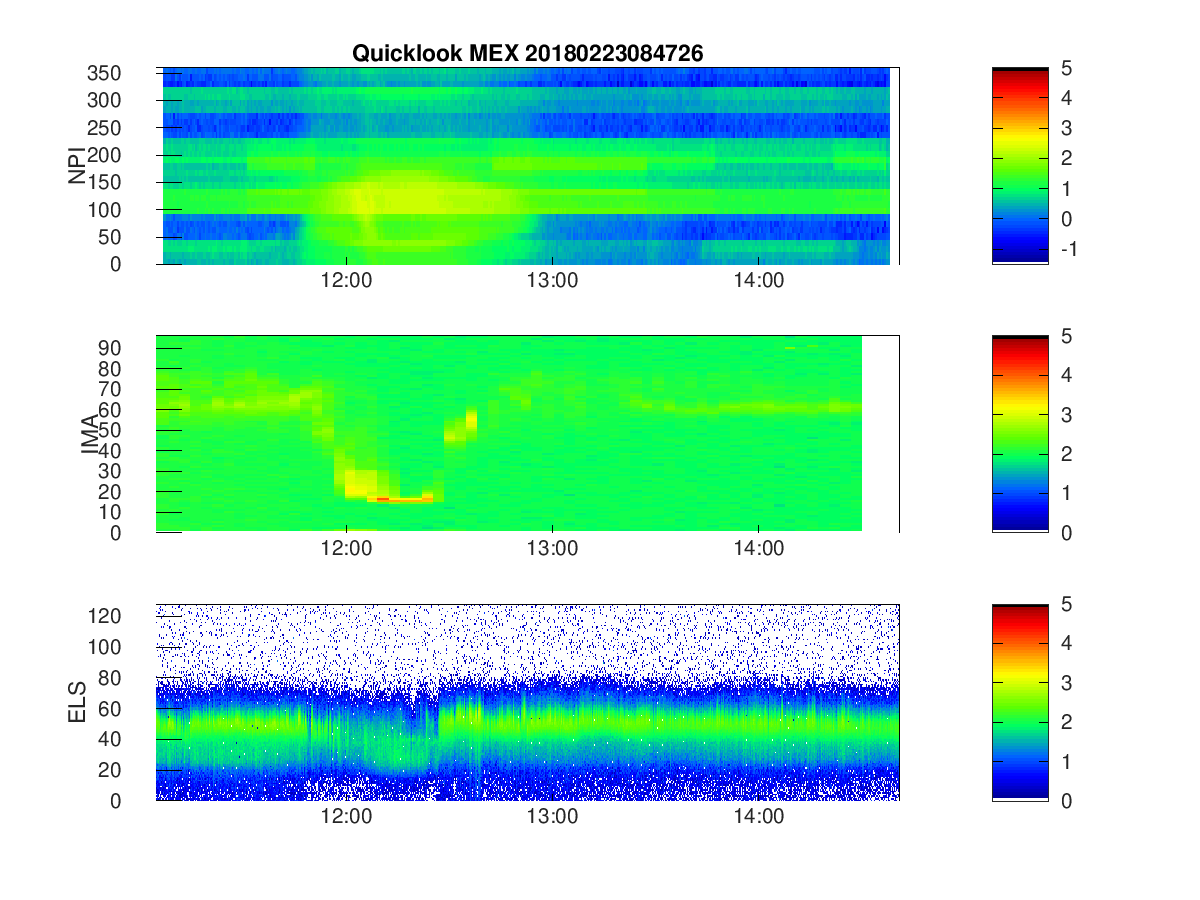Select the ELS y-axis label
1200x900 pixels.
pyautogui.click(x=77, y=702)
